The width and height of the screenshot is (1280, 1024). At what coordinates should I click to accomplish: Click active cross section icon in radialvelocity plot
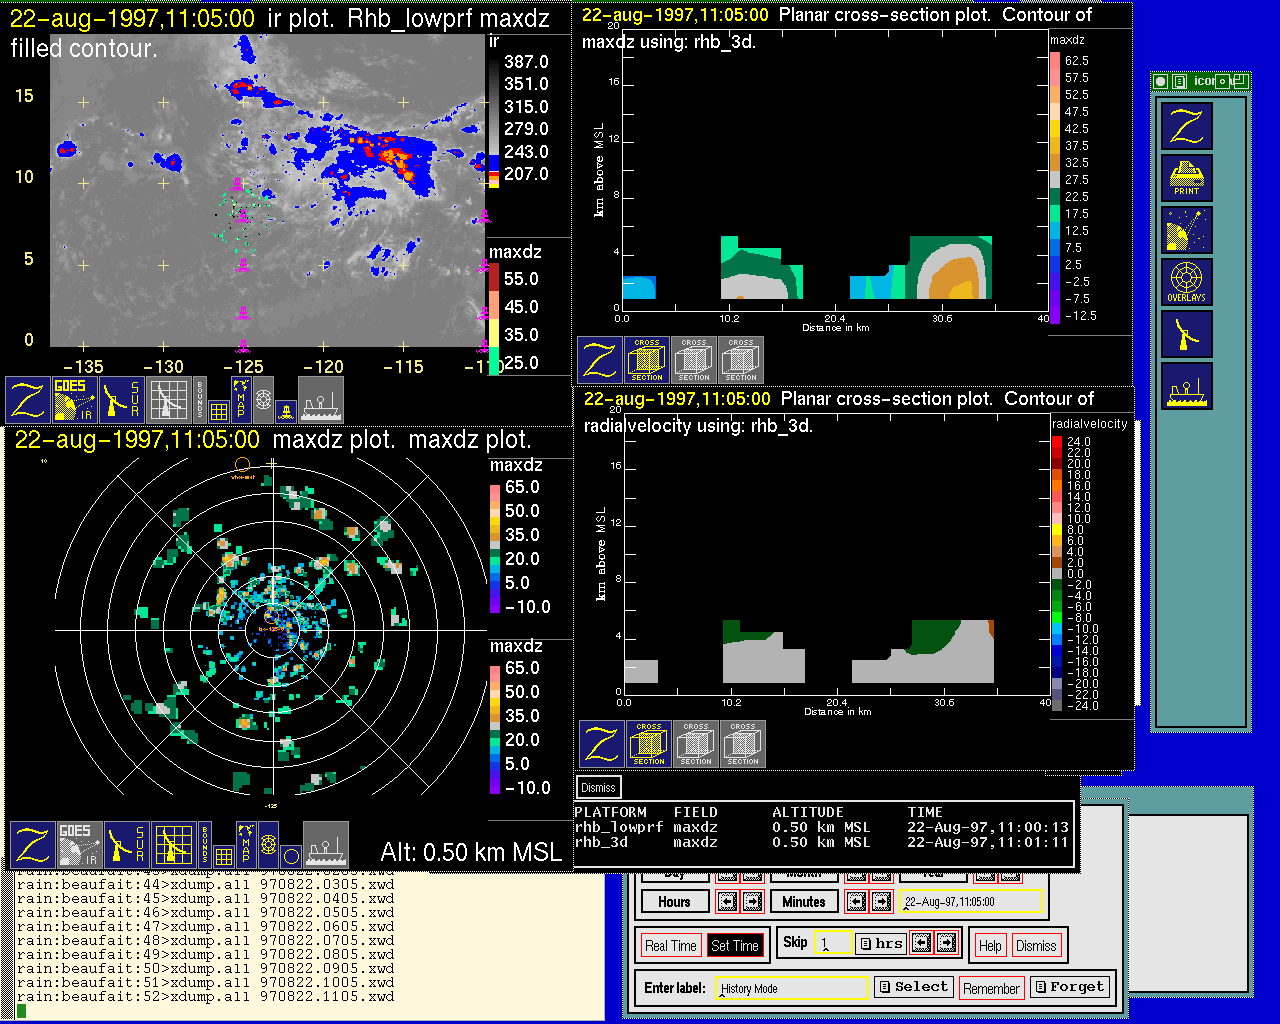649,744
